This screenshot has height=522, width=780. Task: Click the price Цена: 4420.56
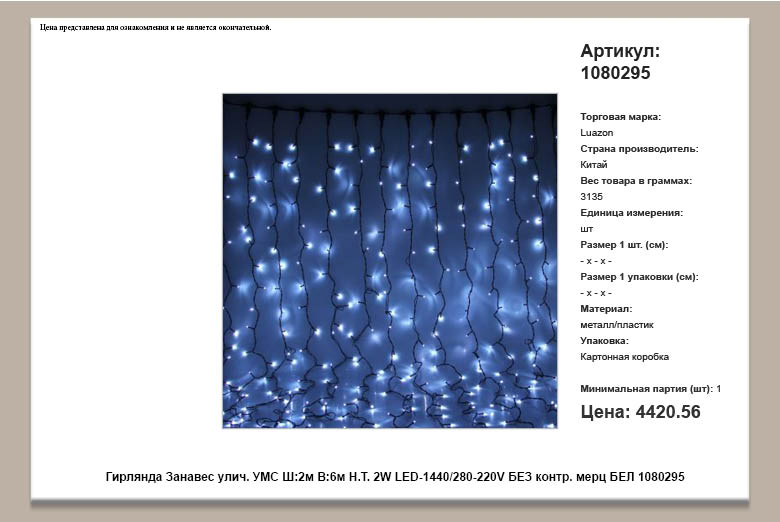(x=640, y=412)
